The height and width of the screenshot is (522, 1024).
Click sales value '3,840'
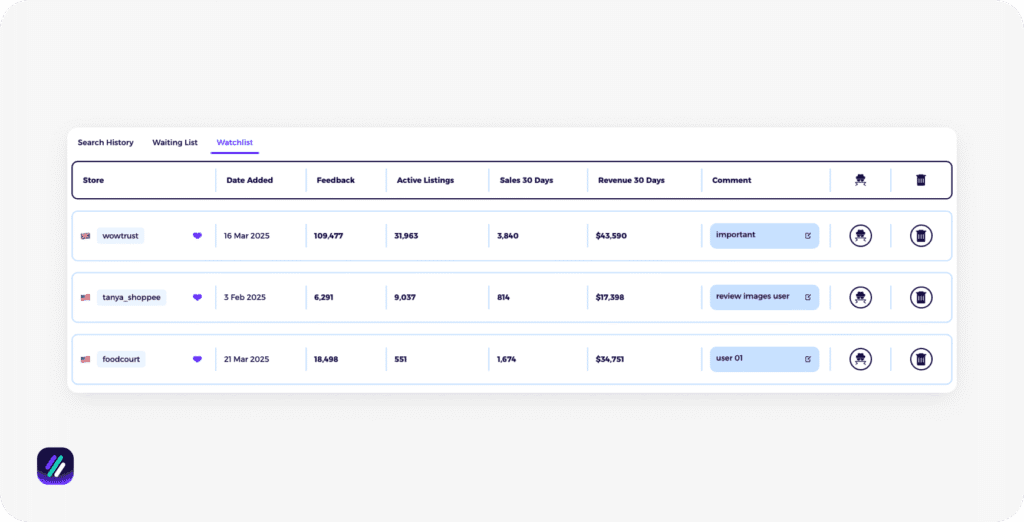(507, 236)
